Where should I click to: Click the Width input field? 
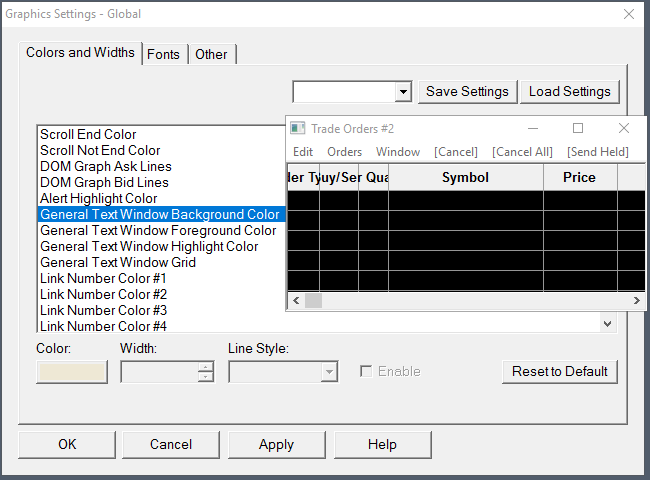[160, 371]
